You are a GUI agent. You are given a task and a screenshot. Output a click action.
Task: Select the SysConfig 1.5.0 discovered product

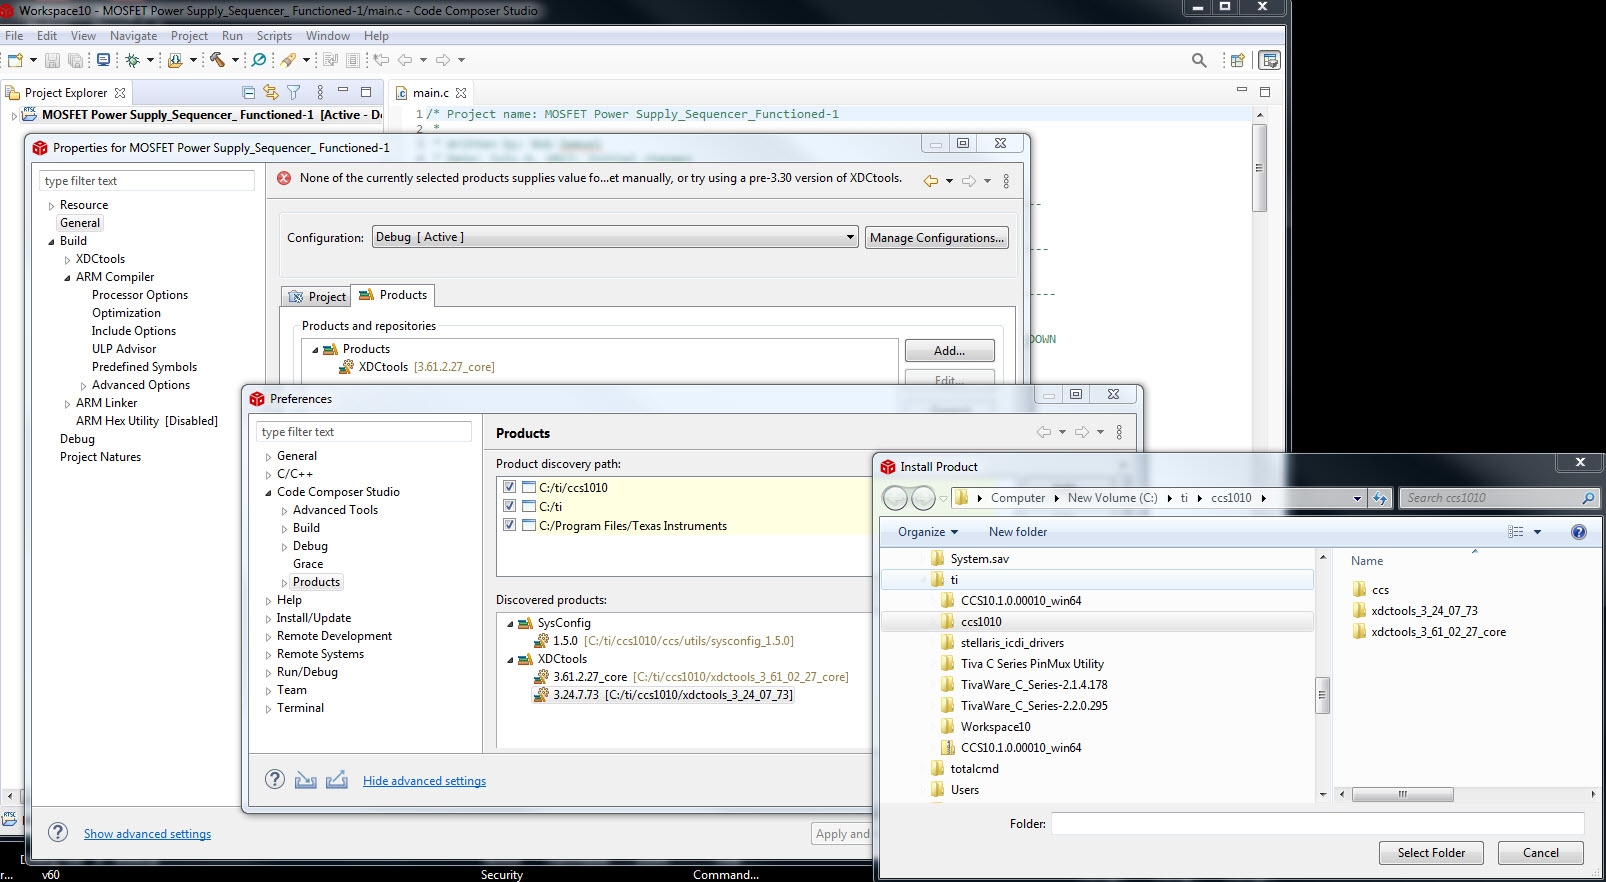664,641
